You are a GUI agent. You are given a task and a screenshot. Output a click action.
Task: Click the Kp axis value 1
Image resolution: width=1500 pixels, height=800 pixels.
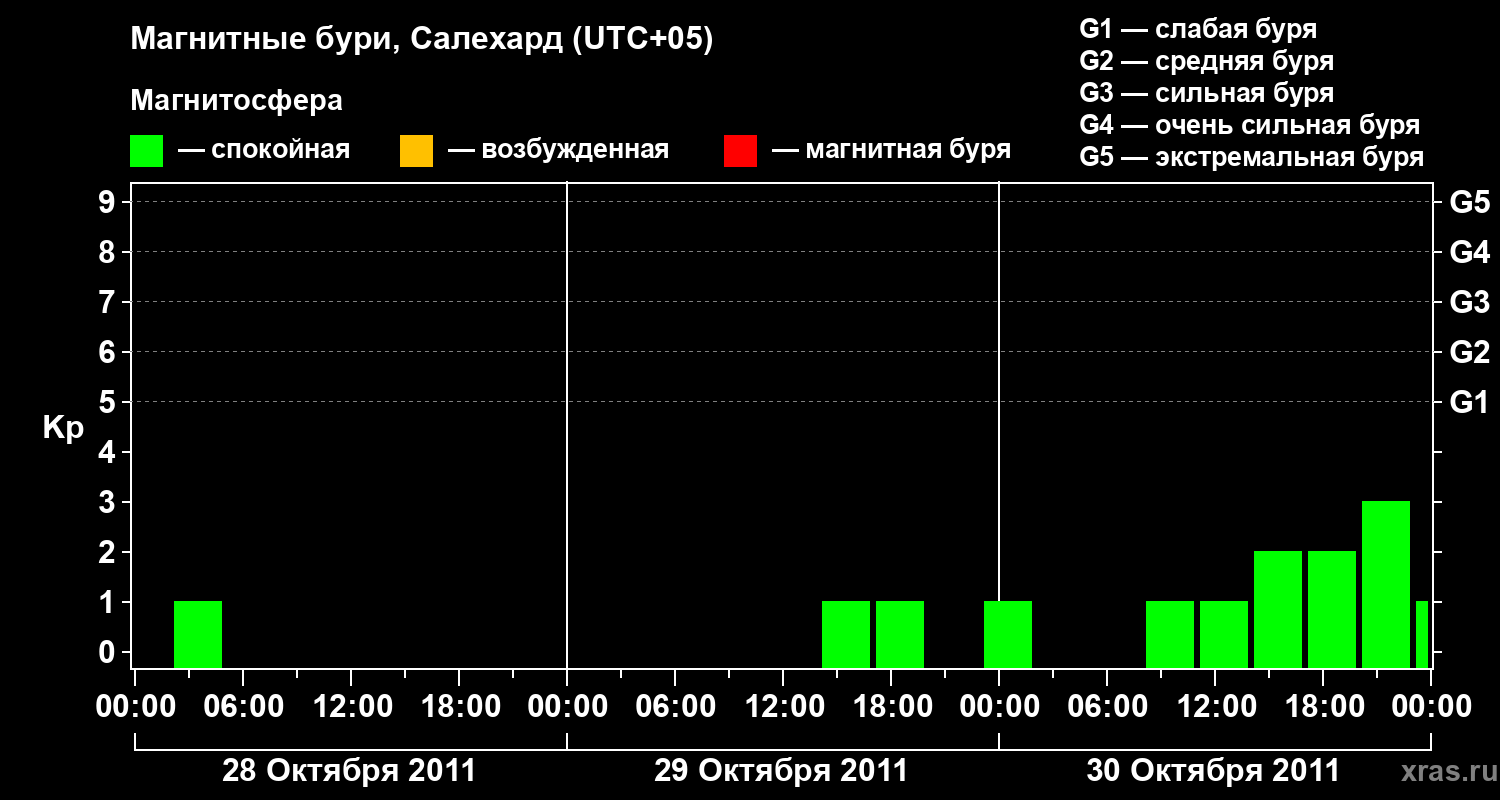[109, 602]
